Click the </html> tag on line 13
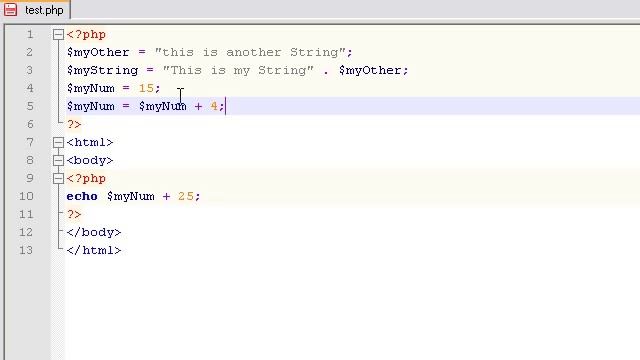 94,250
